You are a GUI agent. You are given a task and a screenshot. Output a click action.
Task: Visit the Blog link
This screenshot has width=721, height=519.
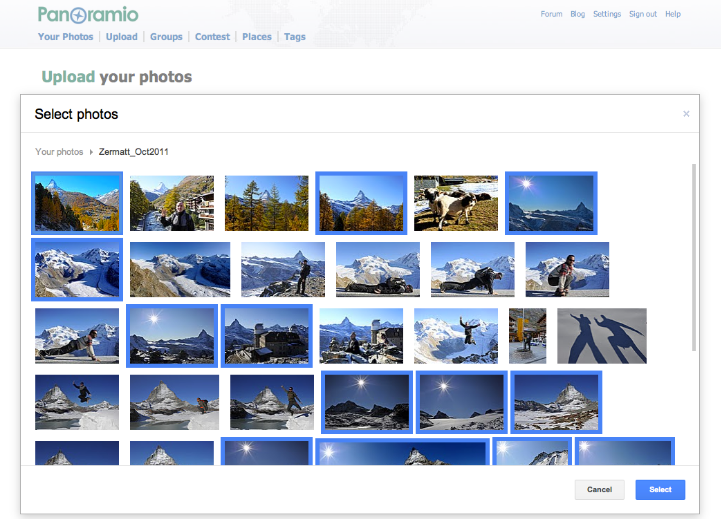(x=577, y=14)
